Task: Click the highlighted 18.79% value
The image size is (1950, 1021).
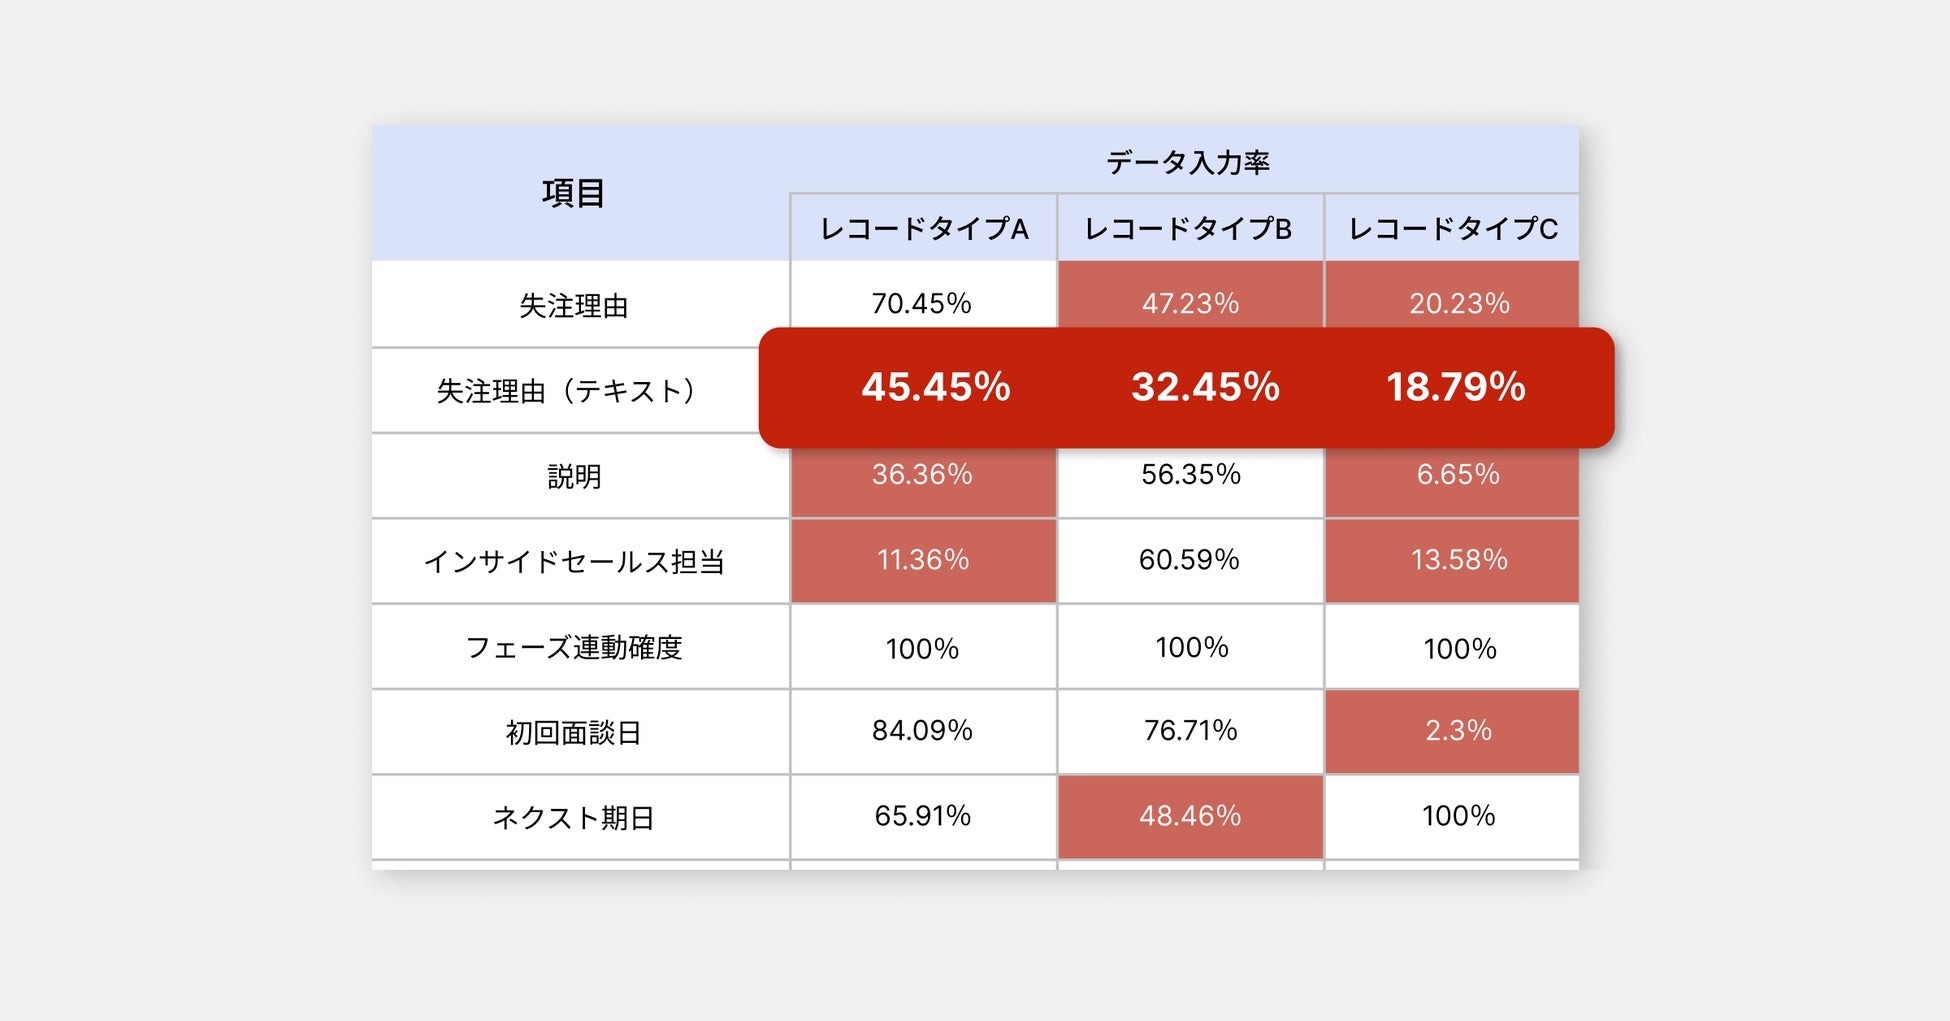Action: pos(1455,387)
